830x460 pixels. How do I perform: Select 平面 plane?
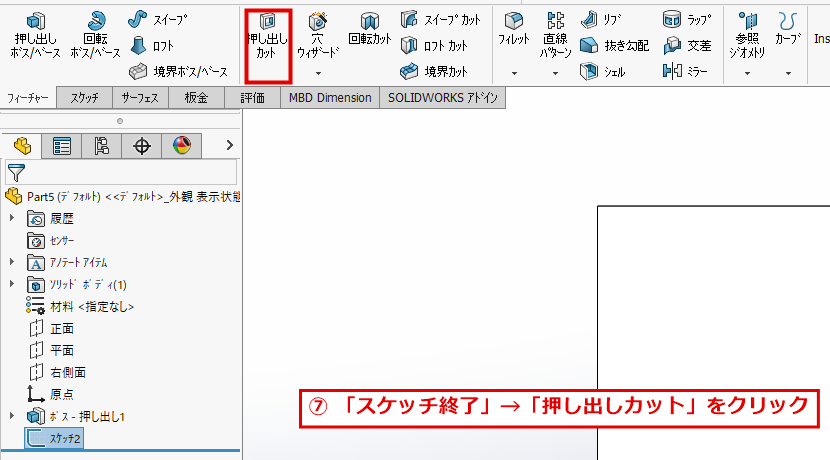[51, 350]
